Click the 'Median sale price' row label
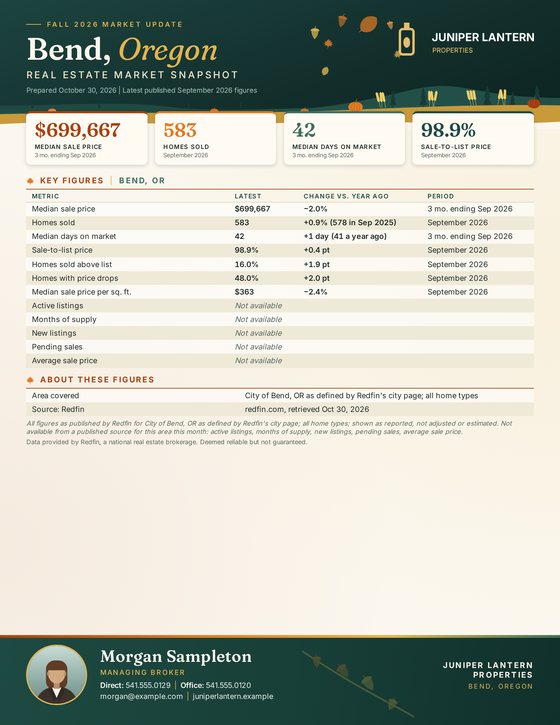Viewport: 560px width, 725px height. coord(63,209)
